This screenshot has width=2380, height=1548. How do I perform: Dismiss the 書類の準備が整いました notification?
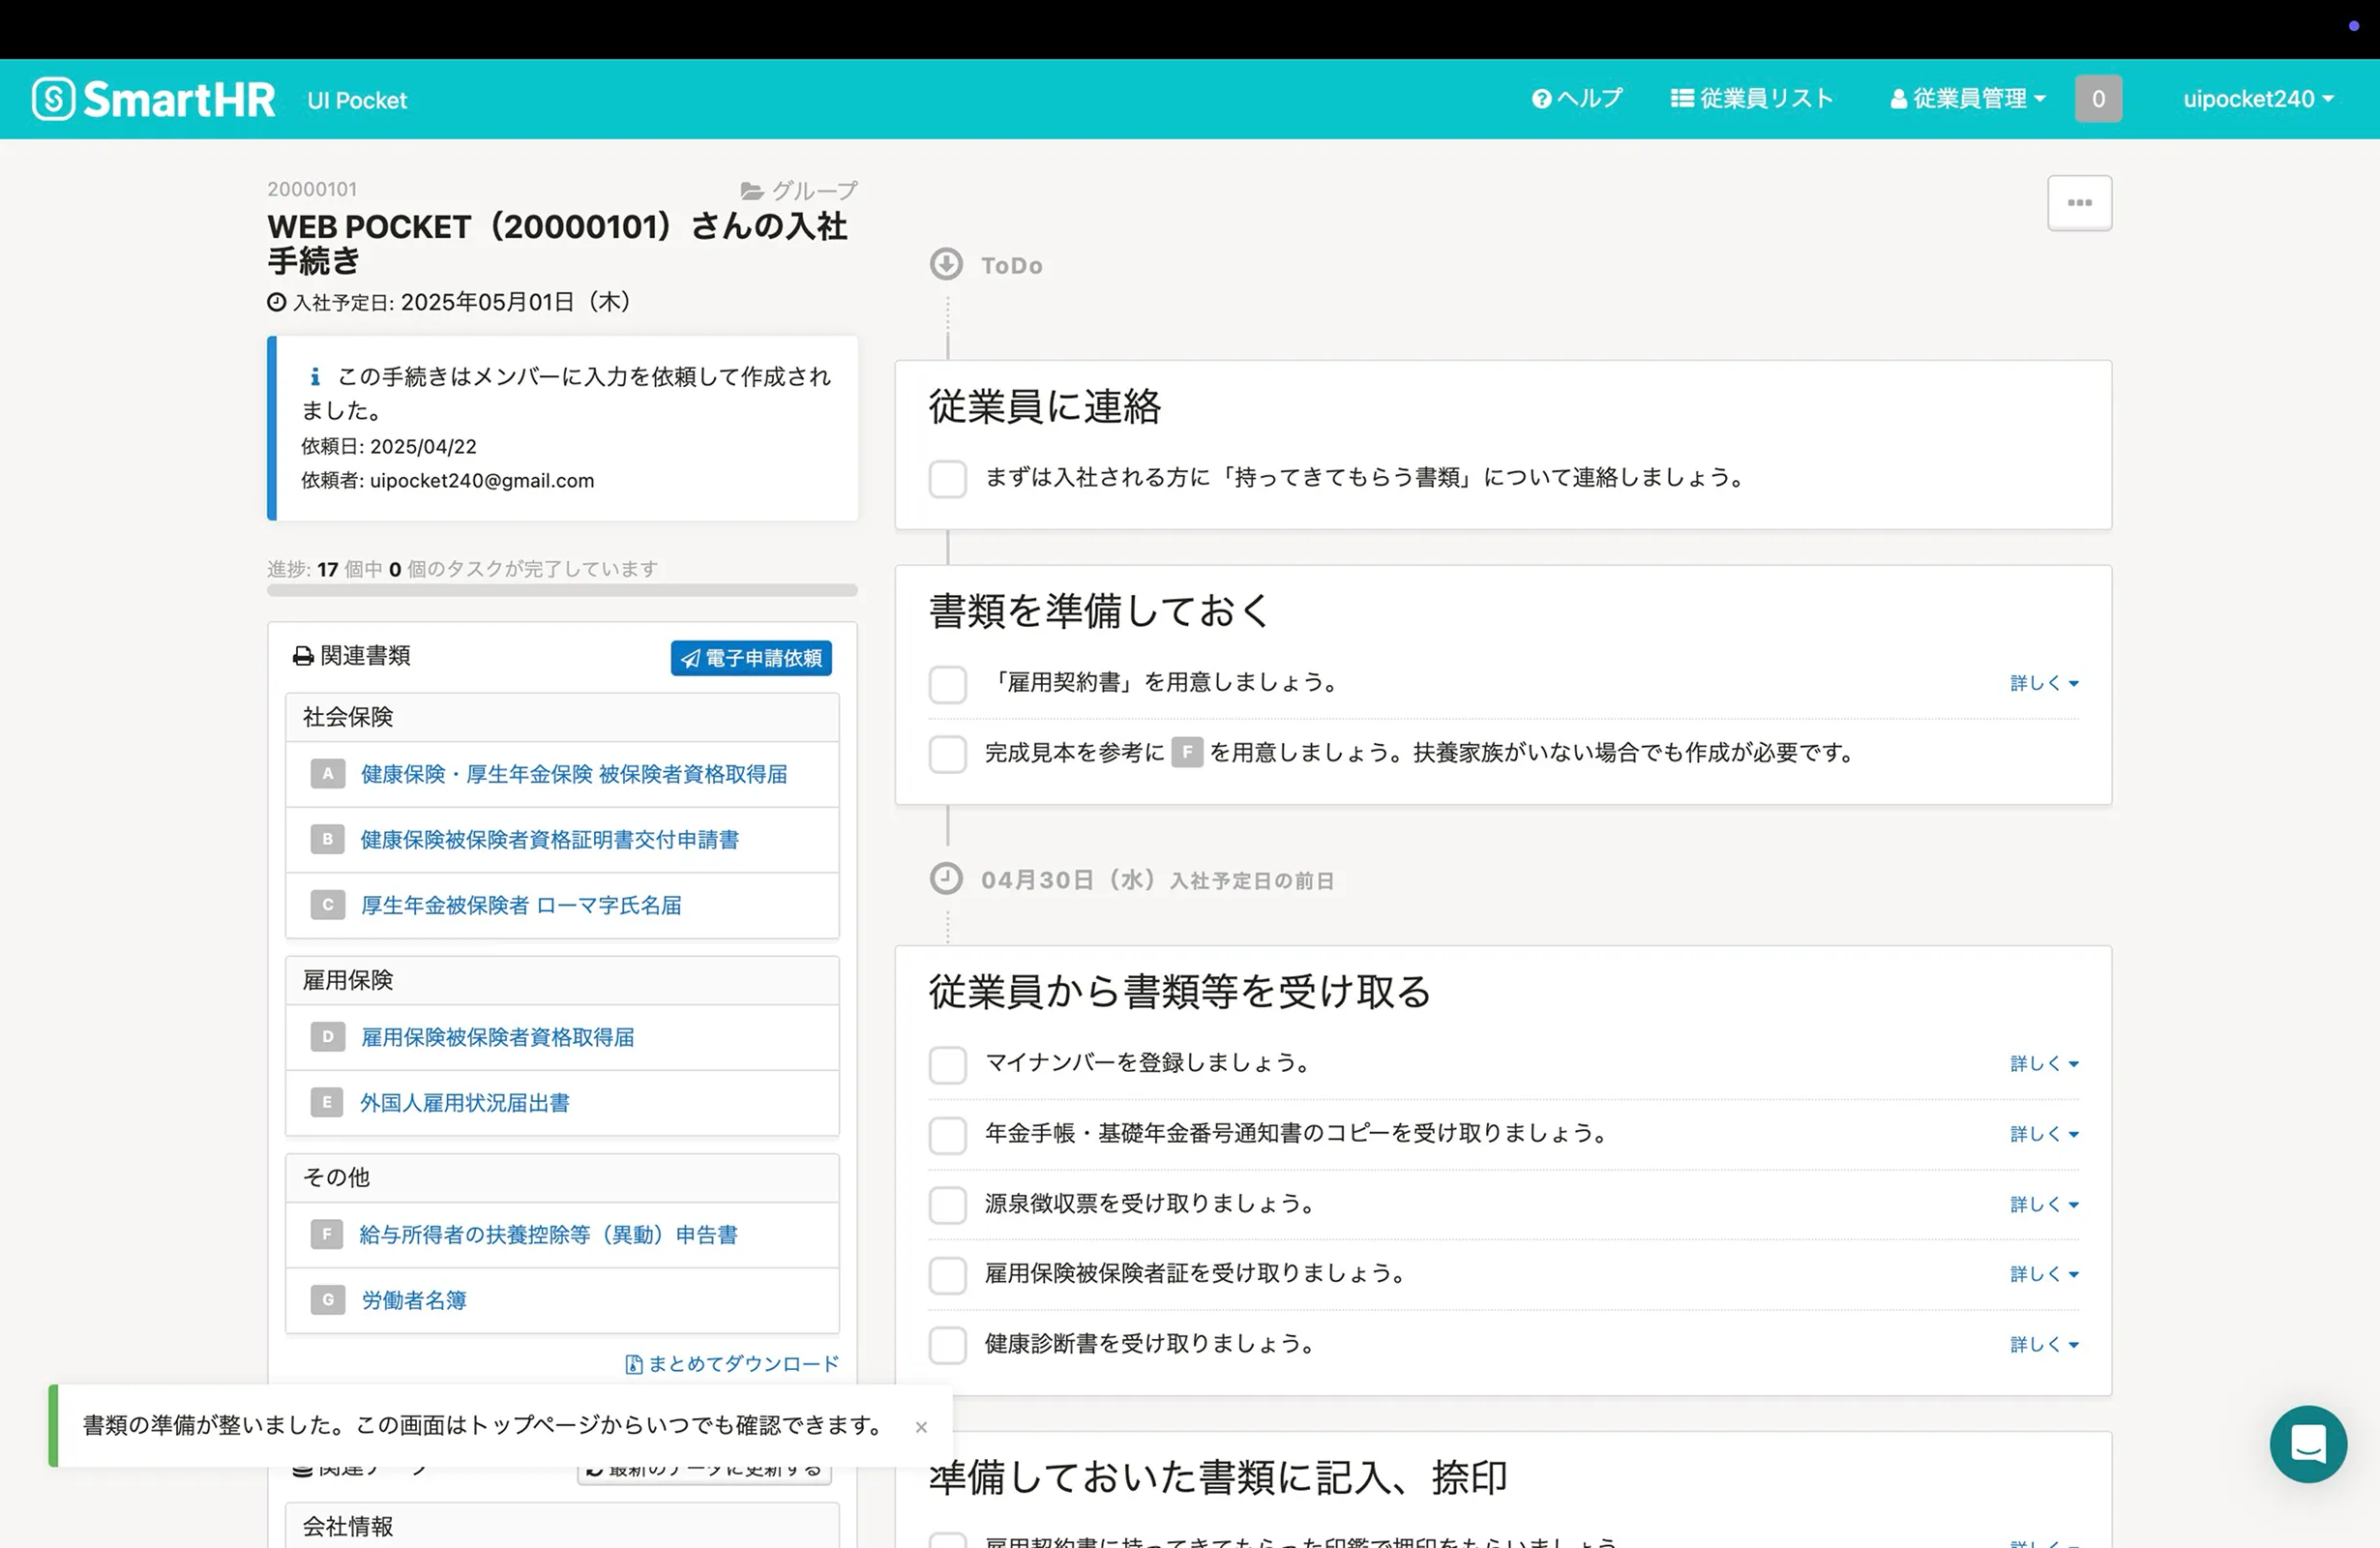point(921,1427)
